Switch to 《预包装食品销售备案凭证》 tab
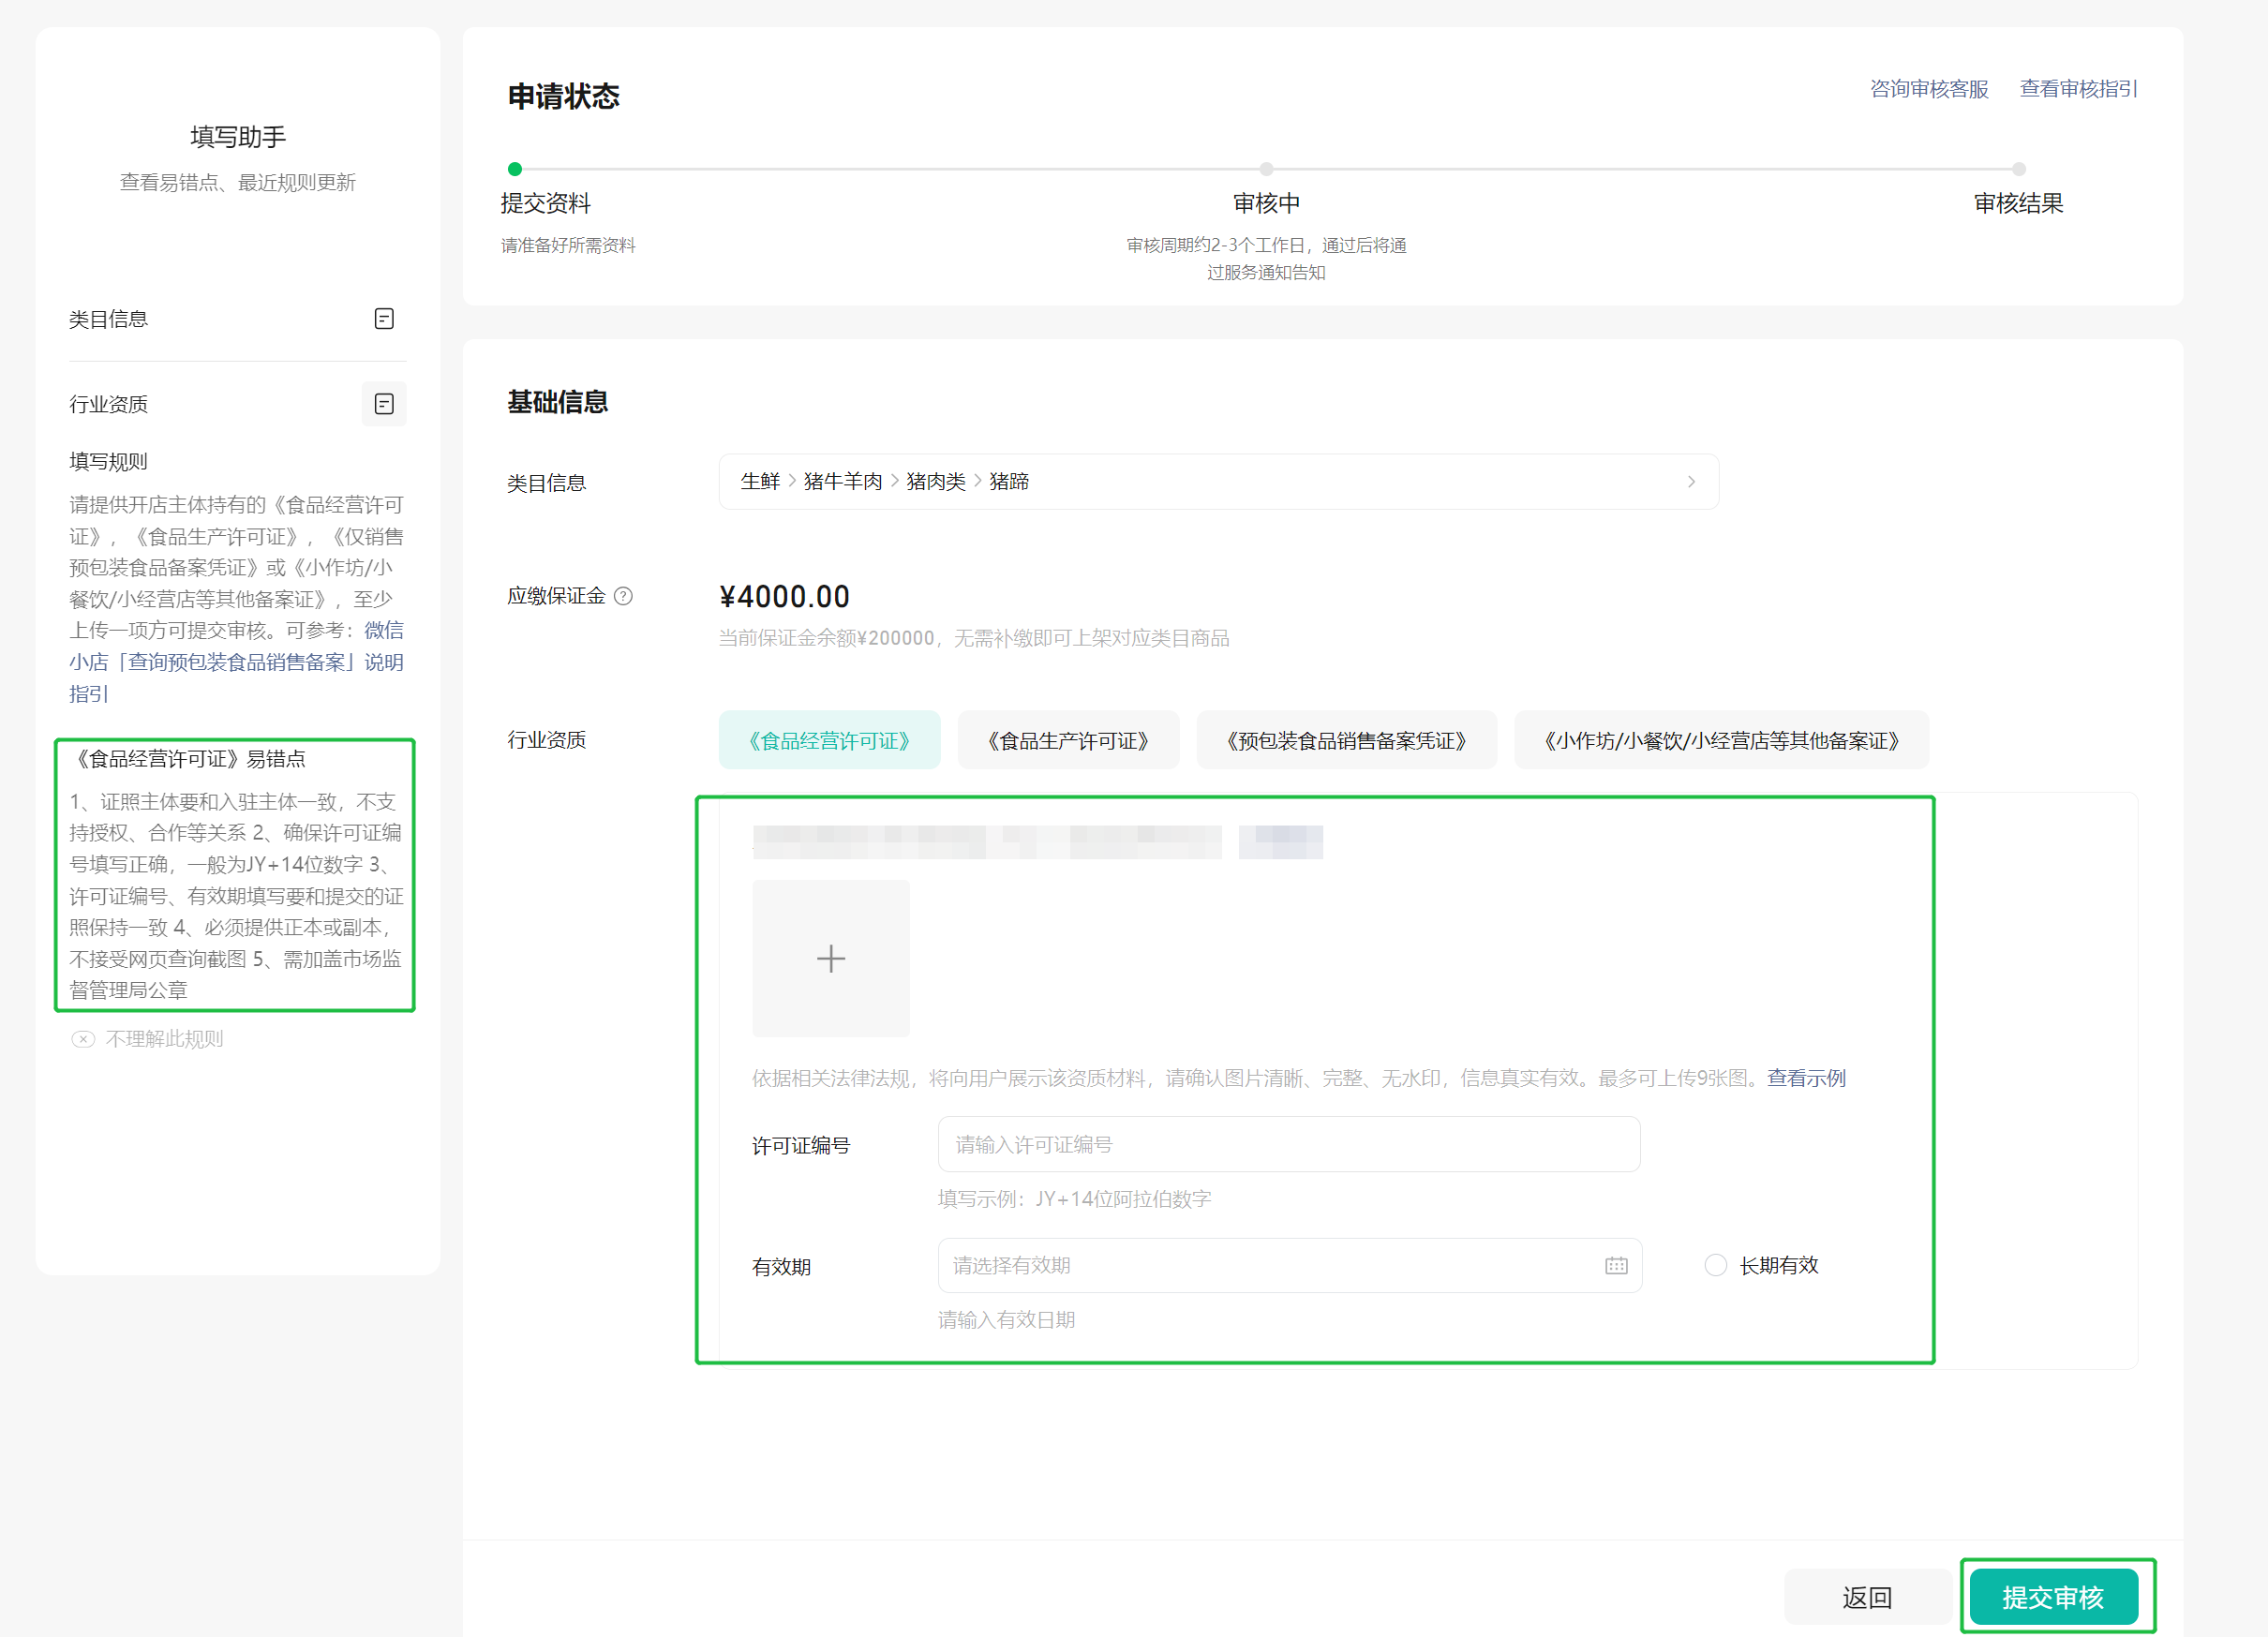This screenshot has width=2268, height=1637. tap(1346, 741)
